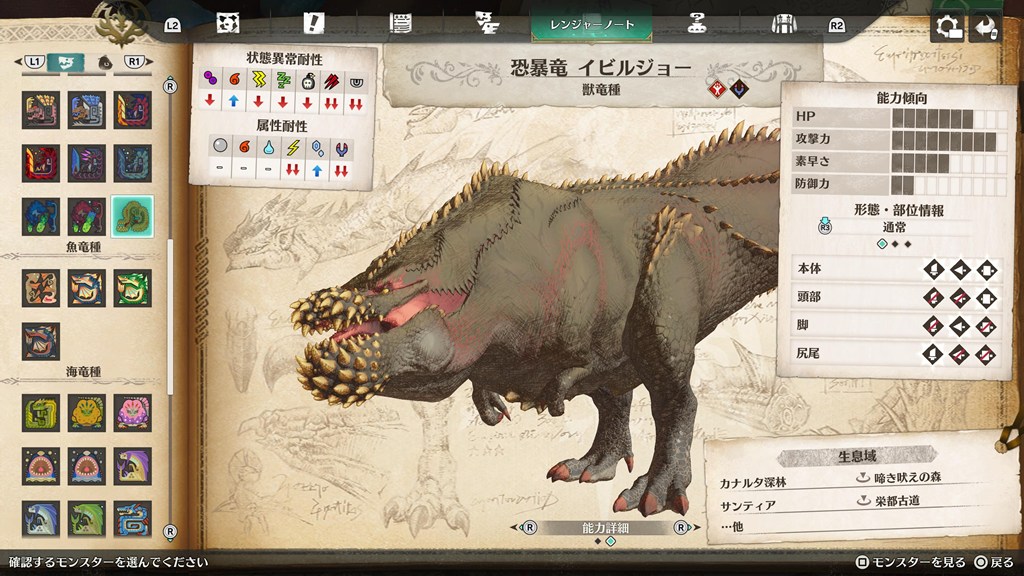Screen dimensions: 1024x576
Task: Select the レンジャーノート tab
Action: (592, 24)
